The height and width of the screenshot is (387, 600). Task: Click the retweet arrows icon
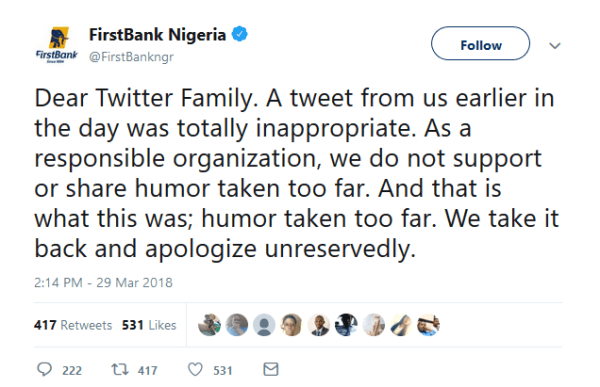(120, 369)
